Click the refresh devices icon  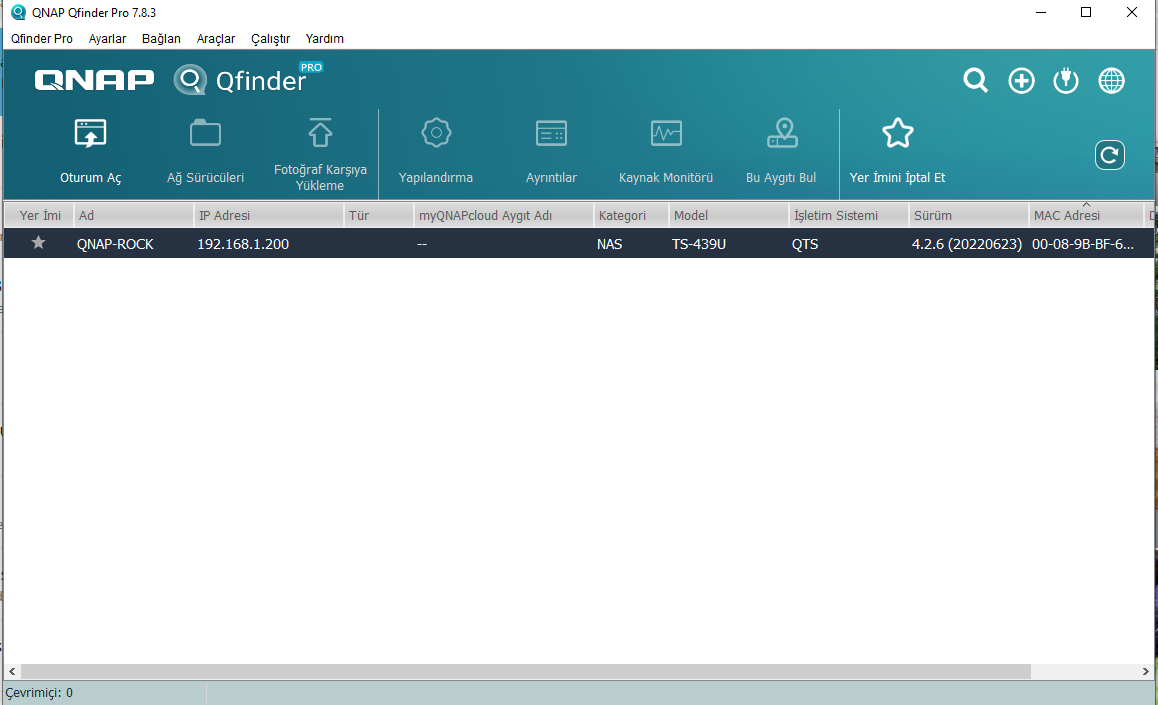coord(1110,154)
